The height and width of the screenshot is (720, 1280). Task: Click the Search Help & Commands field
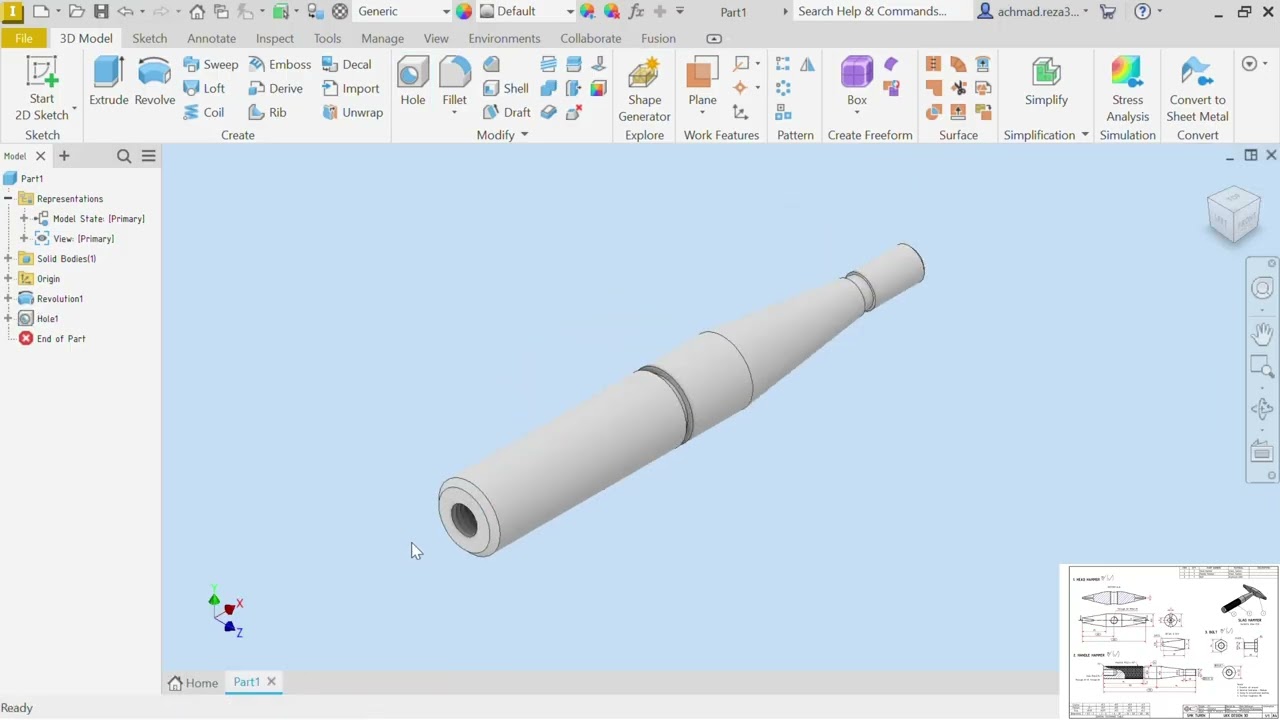882,11
